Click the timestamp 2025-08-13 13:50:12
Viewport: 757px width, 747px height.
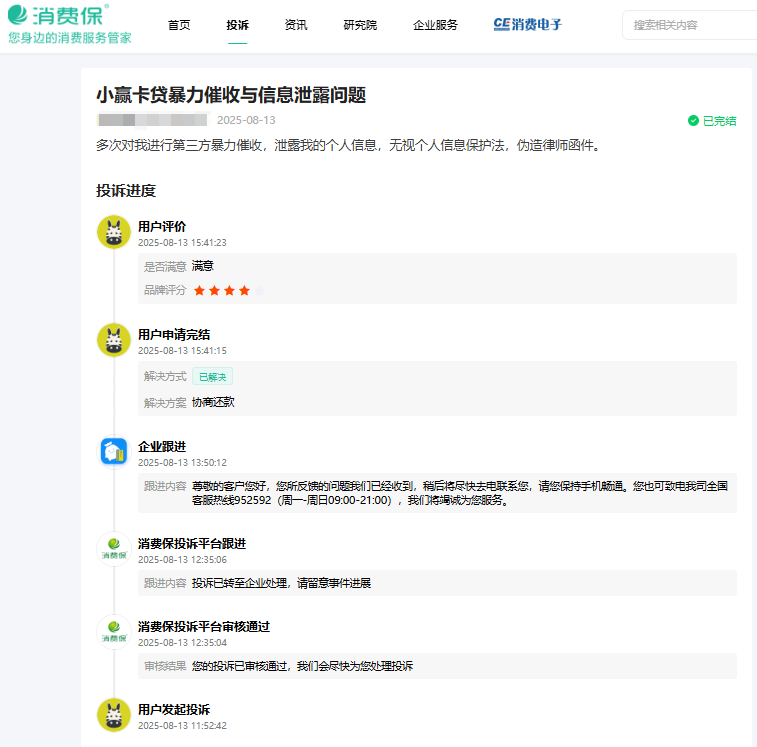(x=182, y=463)
